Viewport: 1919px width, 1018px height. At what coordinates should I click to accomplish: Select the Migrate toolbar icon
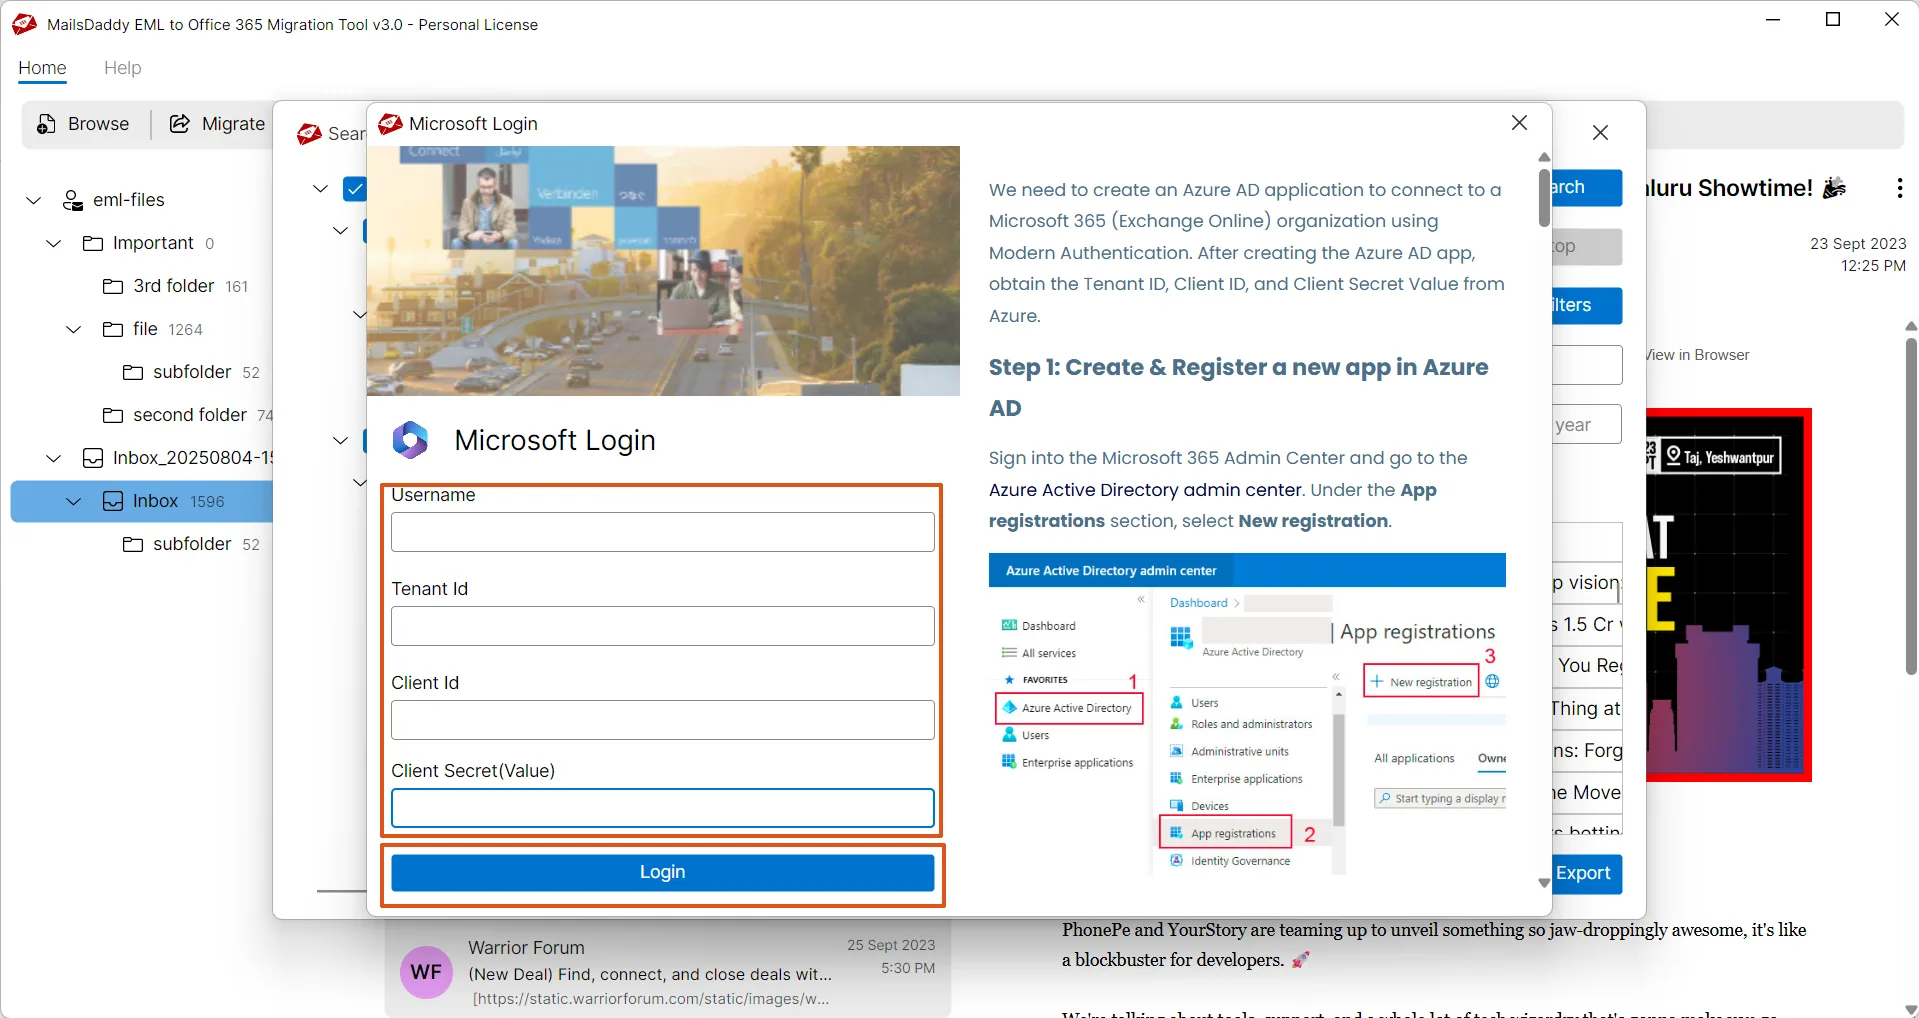coord(179,123)
